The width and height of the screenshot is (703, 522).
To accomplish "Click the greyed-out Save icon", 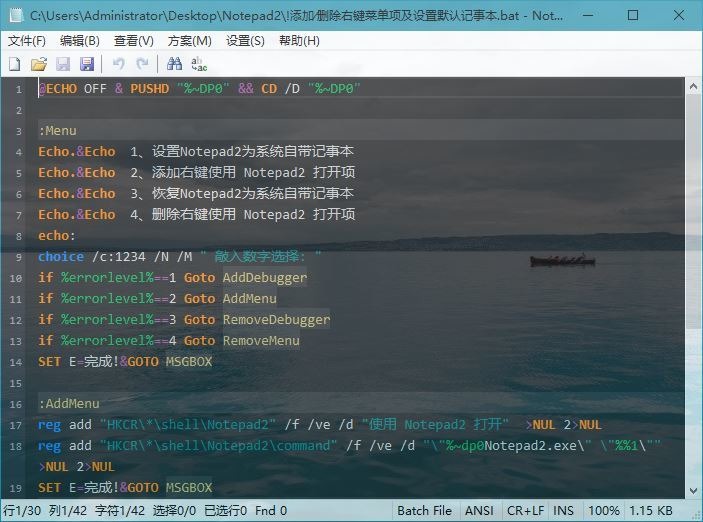I will tap(63, 64).
